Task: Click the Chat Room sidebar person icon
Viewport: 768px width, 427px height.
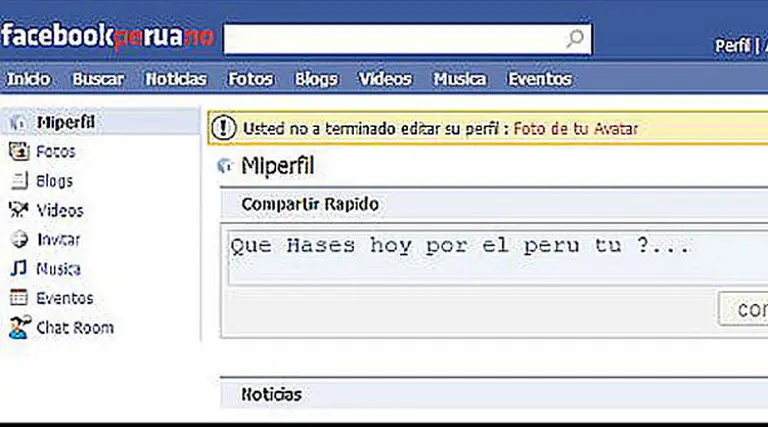Action: click(x=20, y=327)
